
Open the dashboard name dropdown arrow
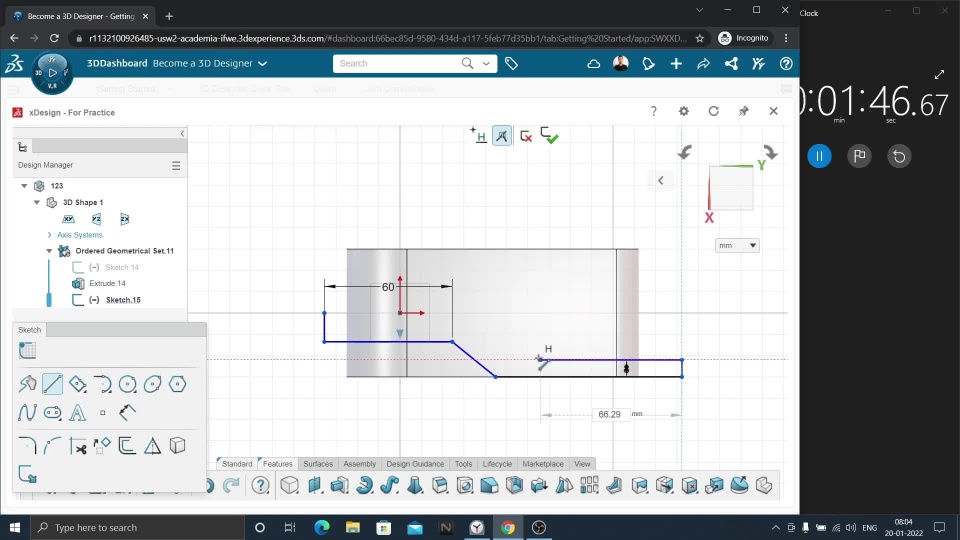tap(263, 63)
